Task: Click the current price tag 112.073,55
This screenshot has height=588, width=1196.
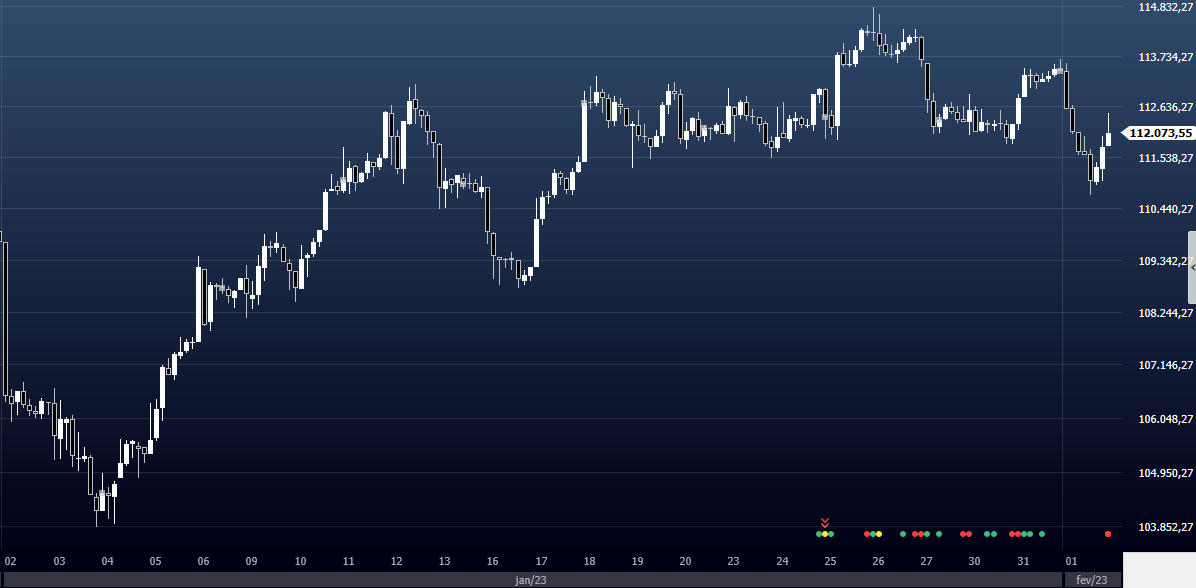Action: point(1161,133)
